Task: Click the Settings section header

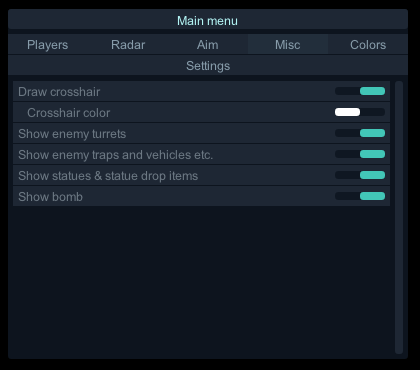Action: [208, 66]
